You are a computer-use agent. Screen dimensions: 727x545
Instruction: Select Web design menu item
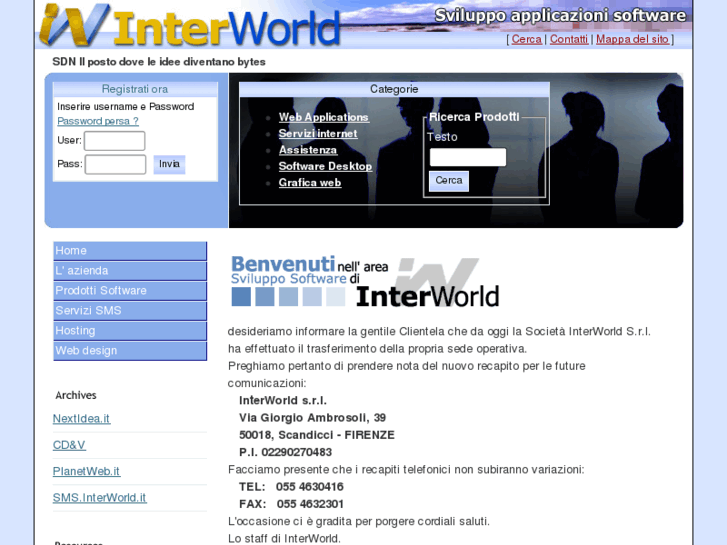(x=130, y=351)
